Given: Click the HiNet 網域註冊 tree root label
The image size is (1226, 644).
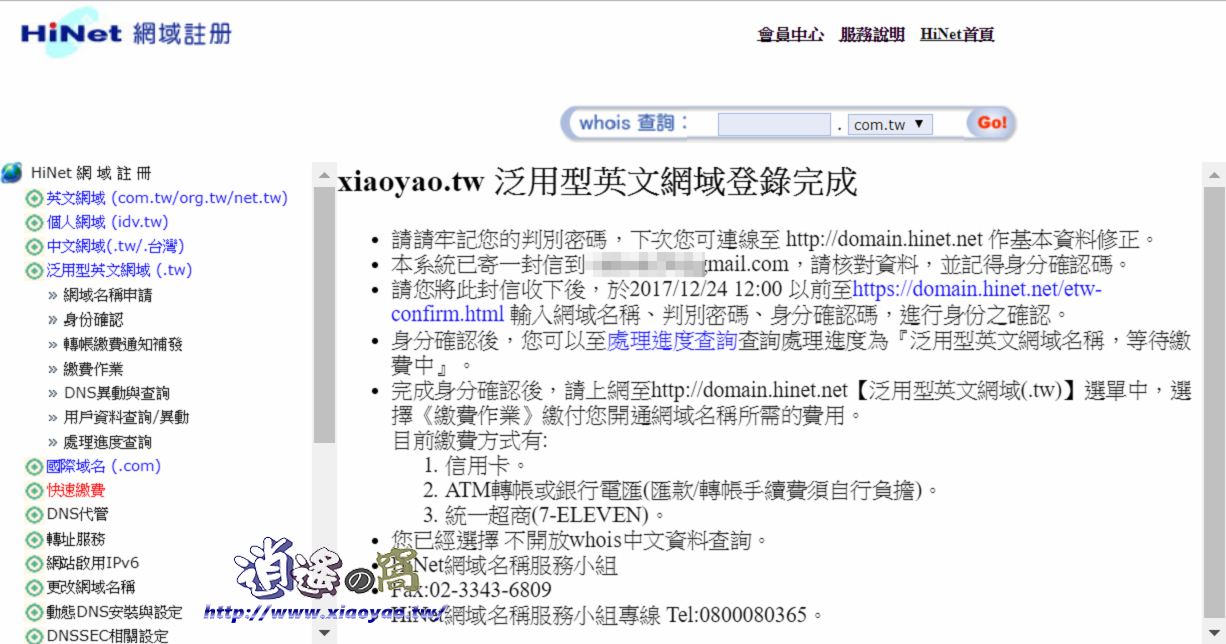Looking at the screenshot, I should [x=91, y=173].
